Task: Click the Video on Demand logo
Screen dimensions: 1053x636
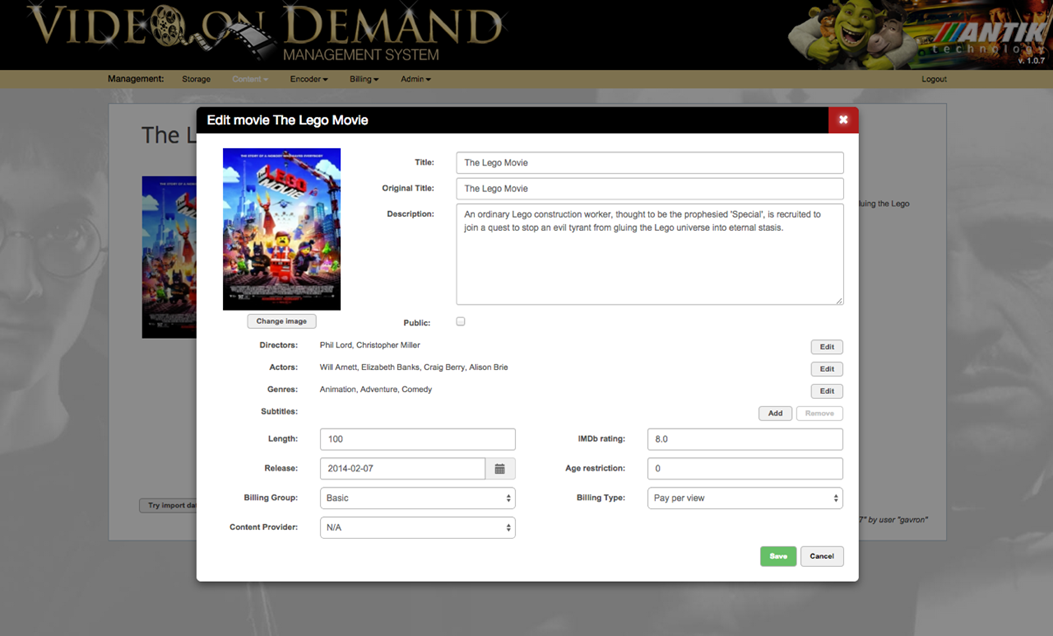Action: tap(265, 32)
